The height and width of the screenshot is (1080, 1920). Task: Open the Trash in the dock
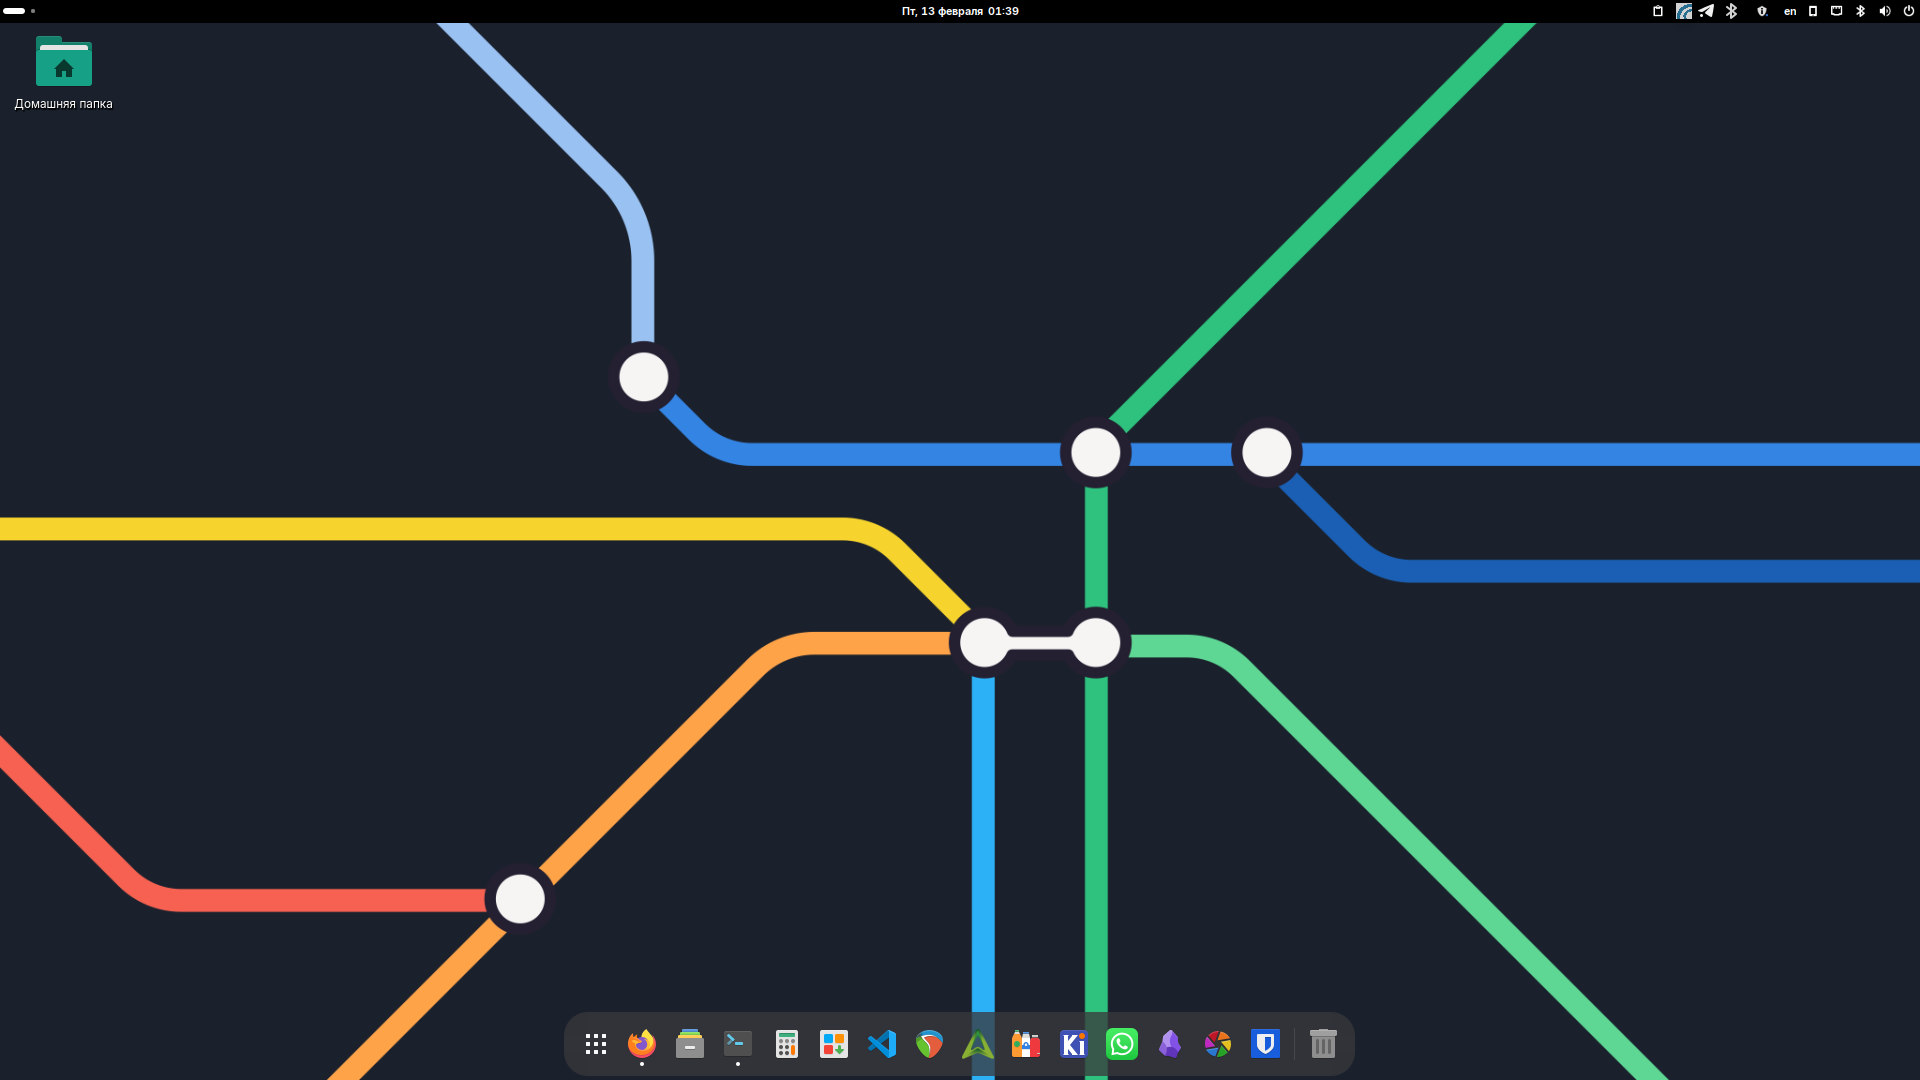(1323, 1044)
